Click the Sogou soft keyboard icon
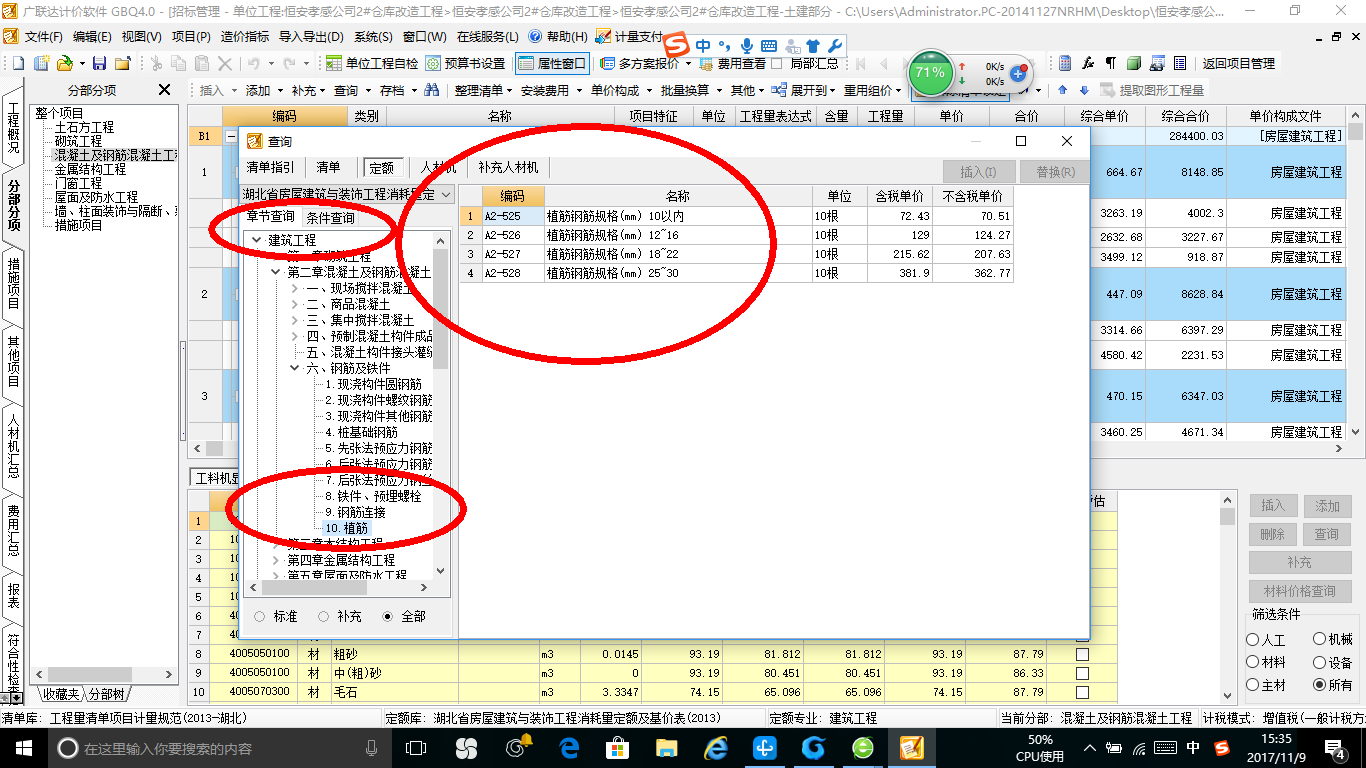Screen dimensions: 1366x768 click(x=768, y=46)
